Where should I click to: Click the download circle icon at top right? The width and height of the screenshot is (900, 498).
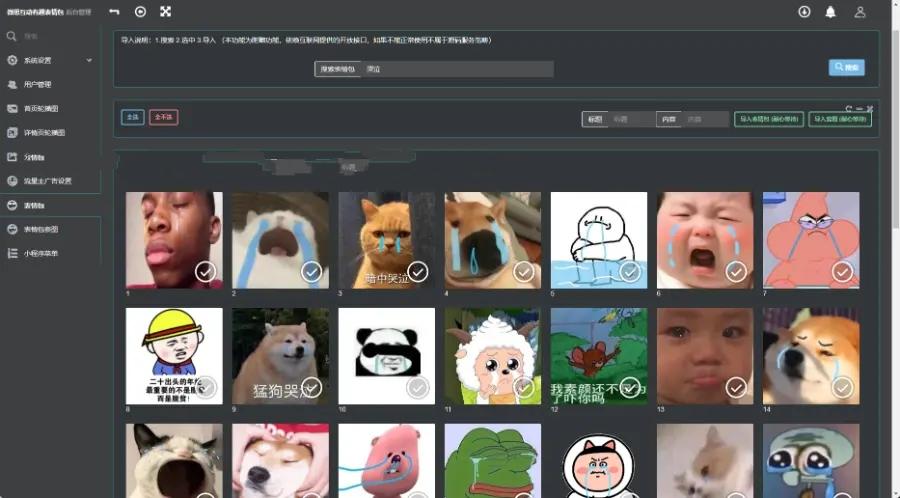tap(804, 11)
